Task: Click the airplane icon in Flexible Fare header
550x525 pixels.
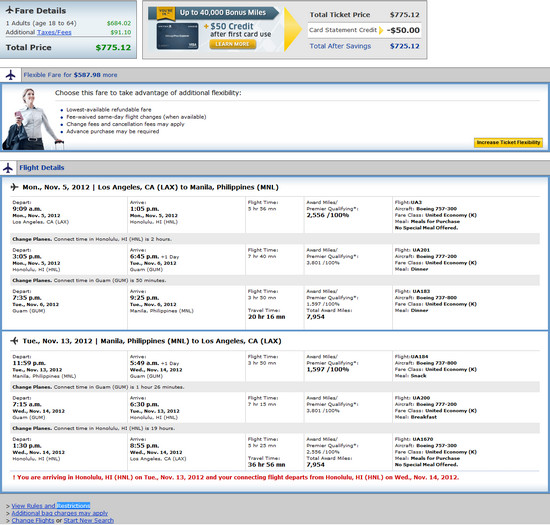Action: [x=11, y=75]
